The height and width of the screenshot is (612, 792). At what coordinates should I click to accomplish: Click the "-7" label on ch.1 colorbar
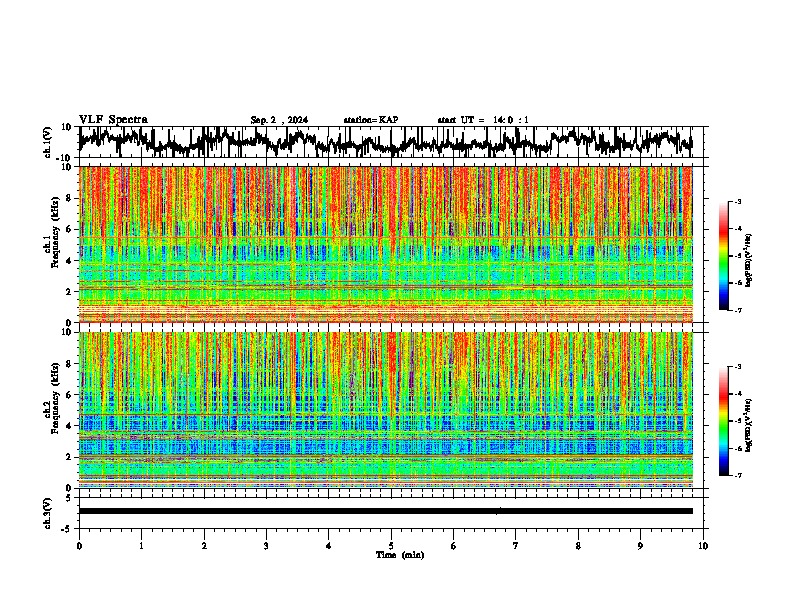coord(737,310)
